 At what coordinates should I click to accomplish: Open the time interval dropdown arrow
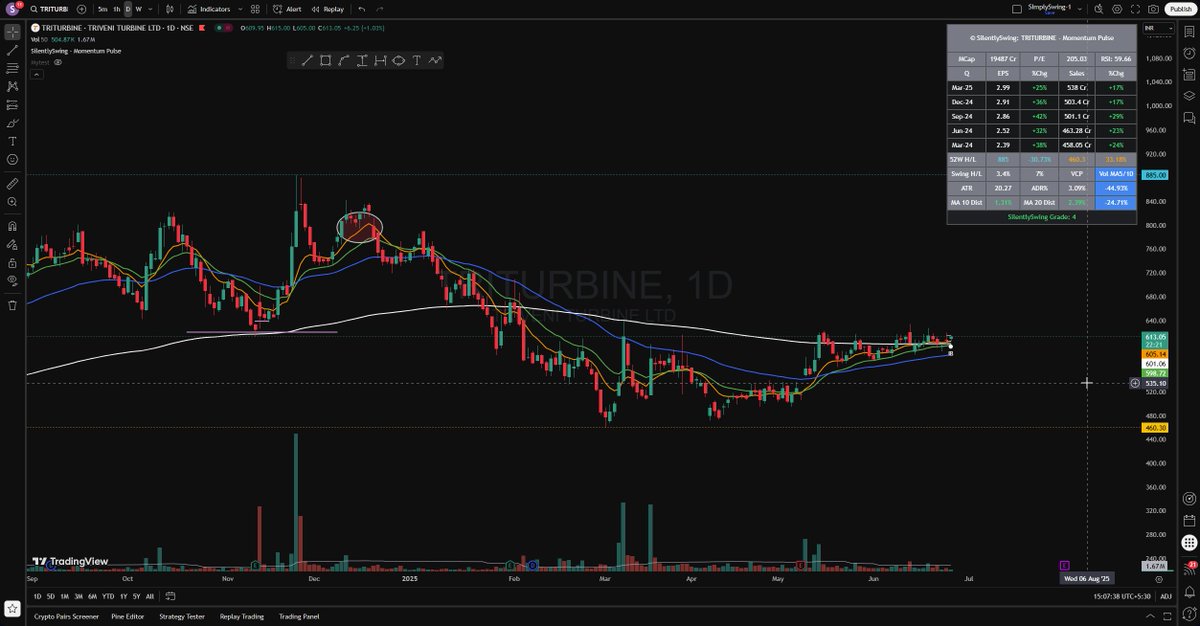coord(149,9)
